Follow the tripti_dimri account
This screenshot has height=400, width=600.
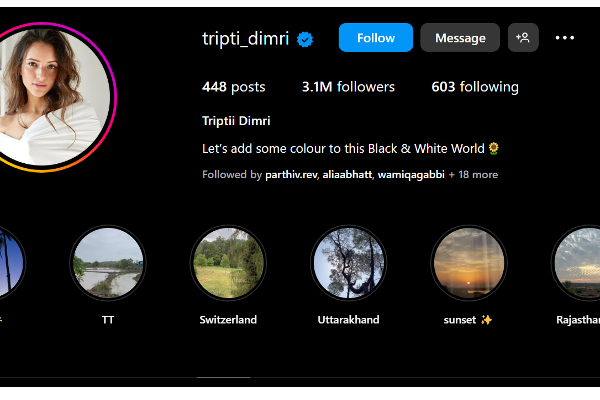376,38
